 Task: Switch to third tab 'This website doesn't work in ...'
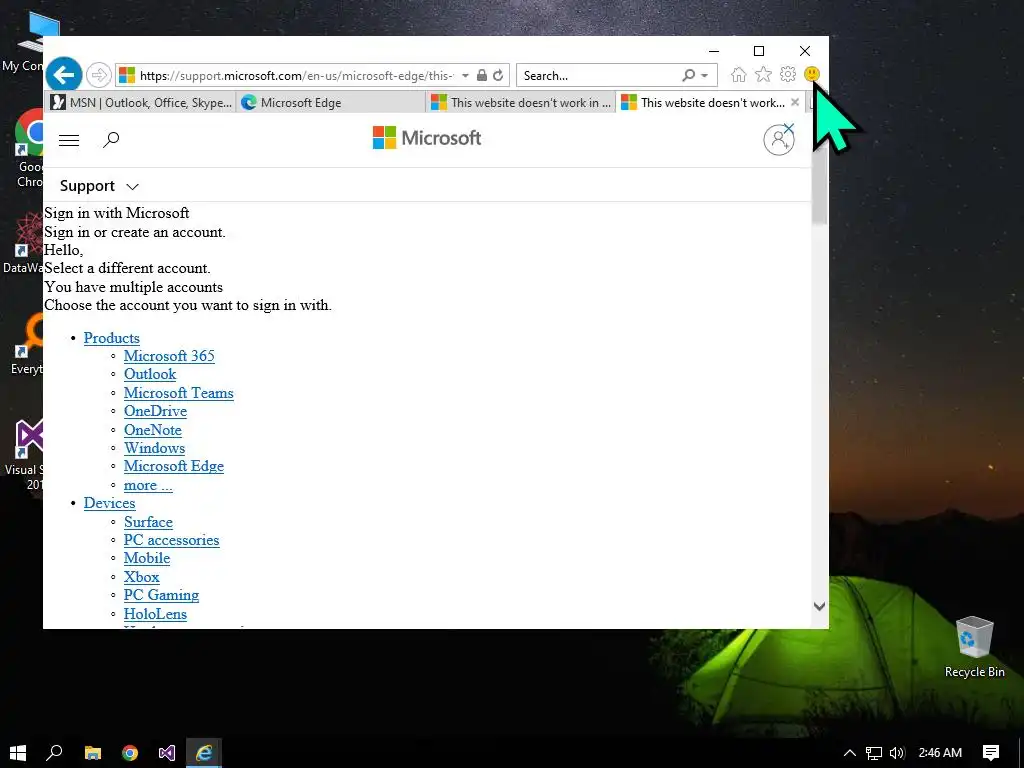pyautogui.click(x=520, y=103)
